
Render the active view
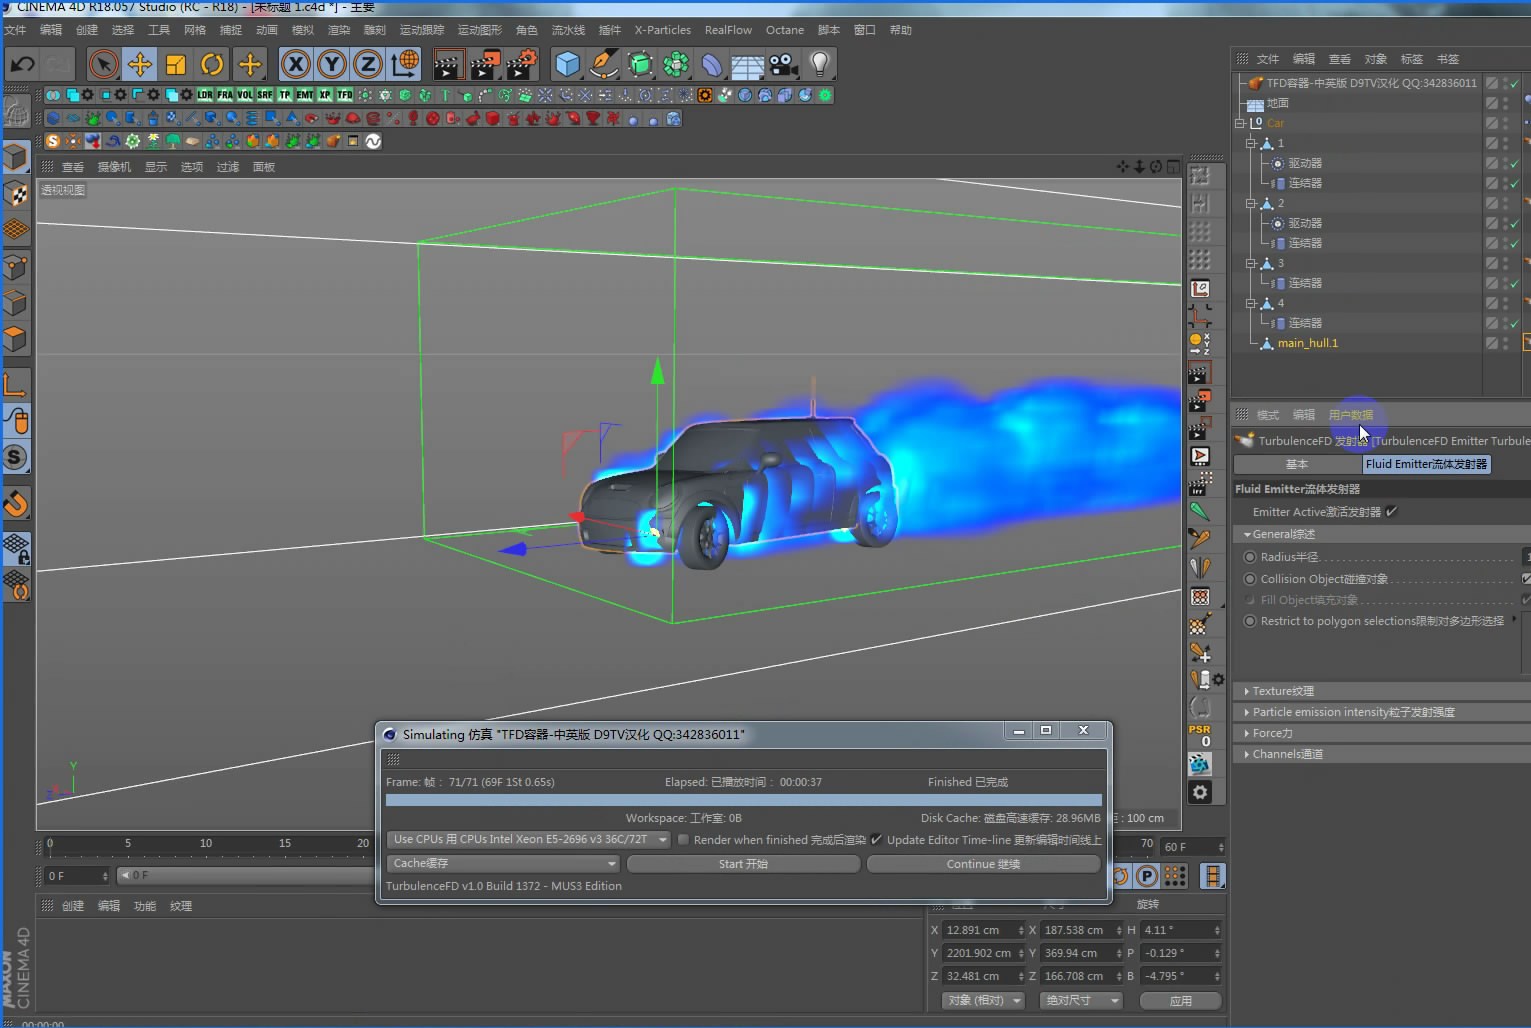[447, 65]
